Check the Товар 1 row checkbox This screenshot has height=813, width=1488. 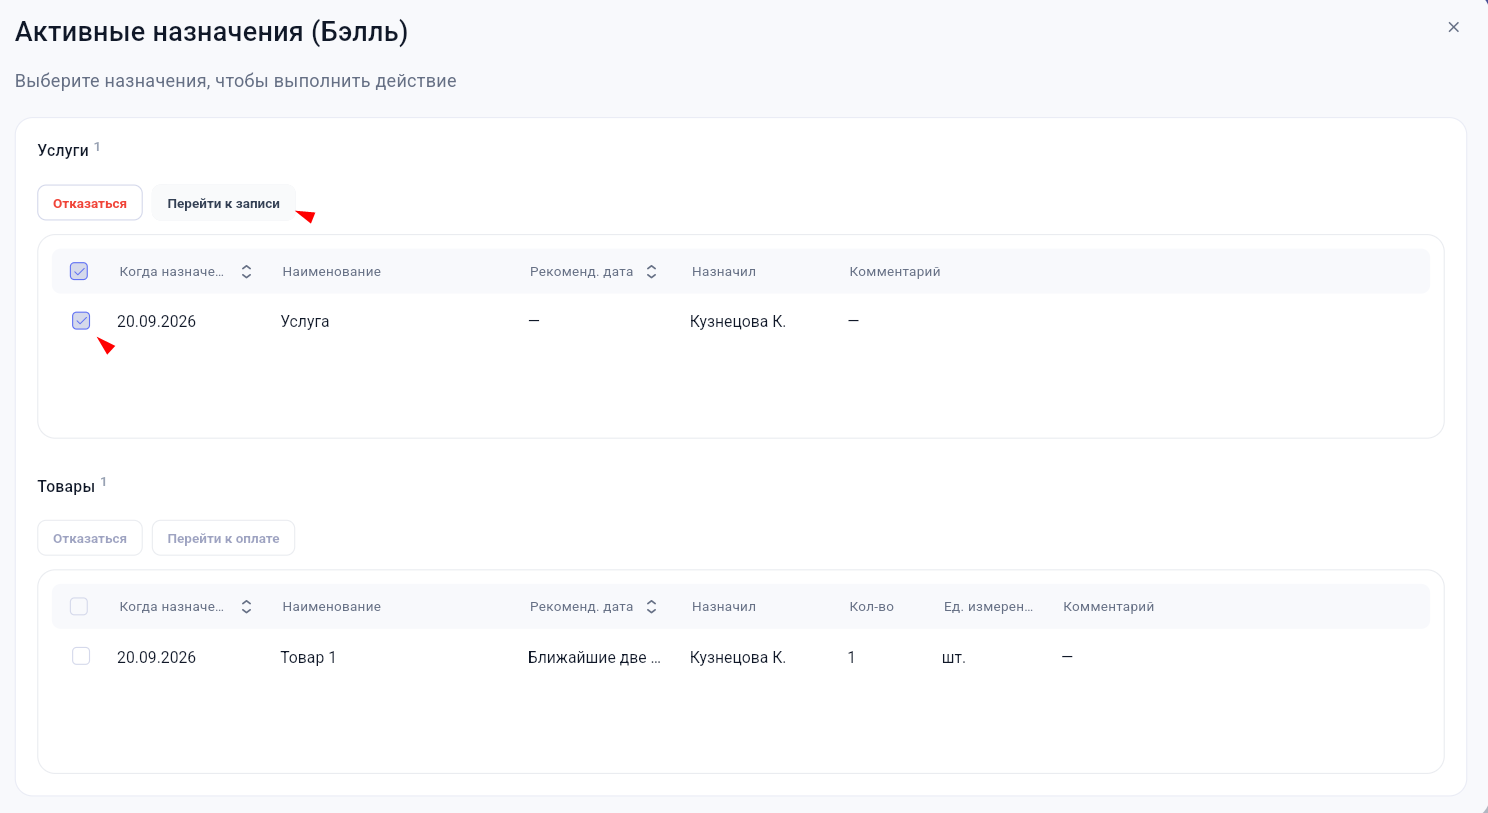pos(81,656)
